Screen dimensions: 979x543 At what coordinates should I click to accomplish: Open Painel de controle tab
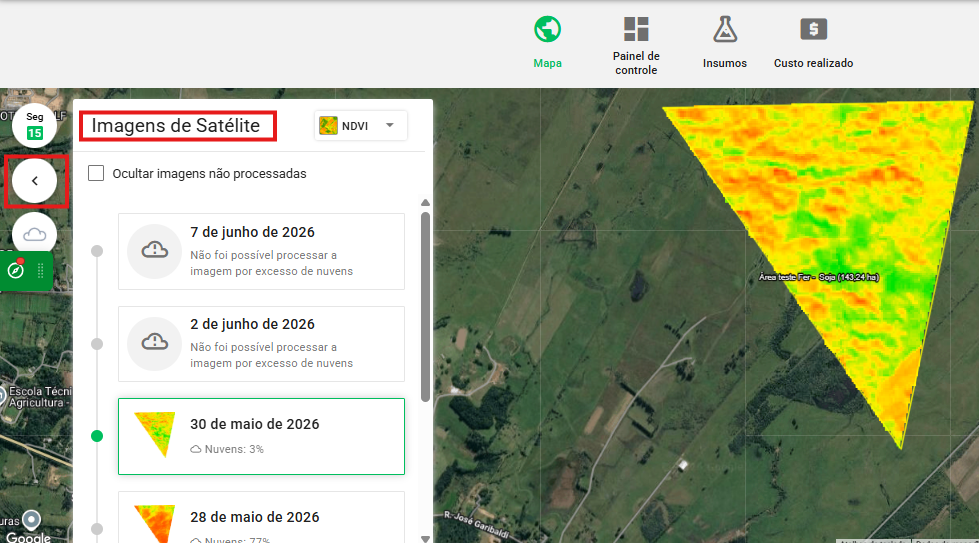pyautogui.click(x=636, y=46)
